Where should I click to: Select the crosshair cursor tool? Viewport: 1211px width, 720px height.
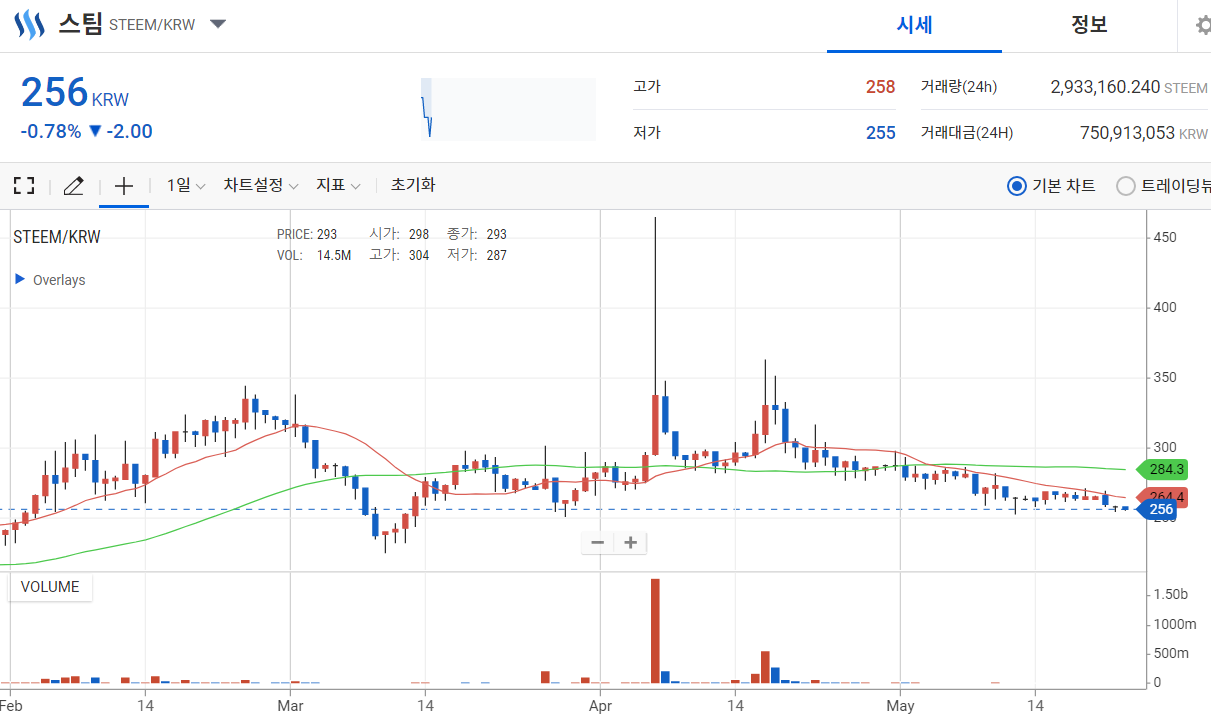[124, 185]
